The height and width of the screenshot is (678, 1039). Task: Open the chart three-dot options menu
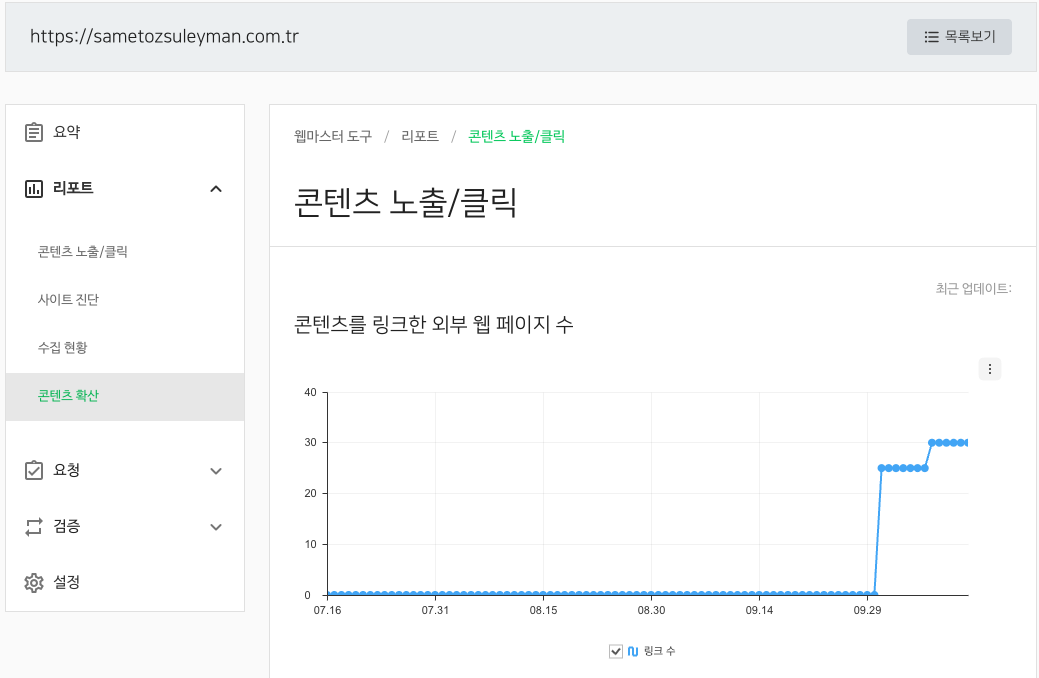click(x=990, y=369)
